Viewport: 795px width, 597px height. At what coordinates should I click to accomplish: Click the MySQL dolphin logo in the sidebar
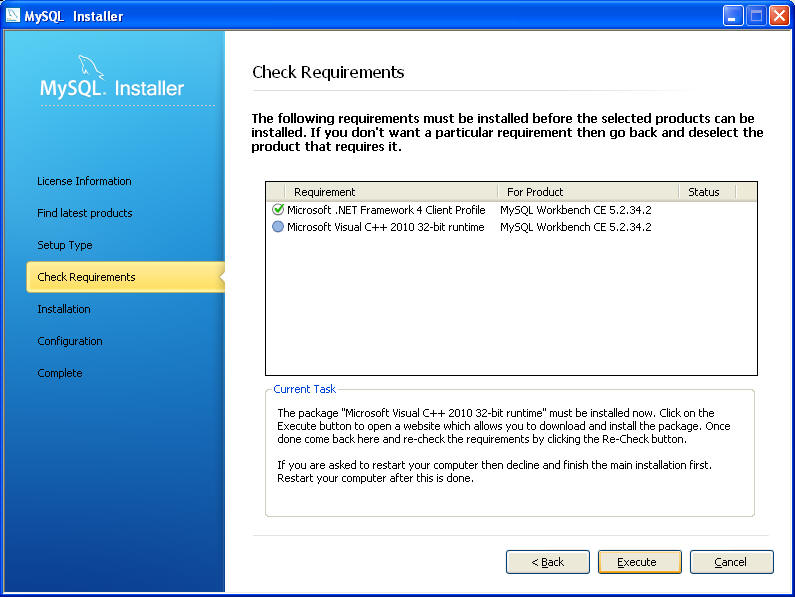click(x=91, y=67)
